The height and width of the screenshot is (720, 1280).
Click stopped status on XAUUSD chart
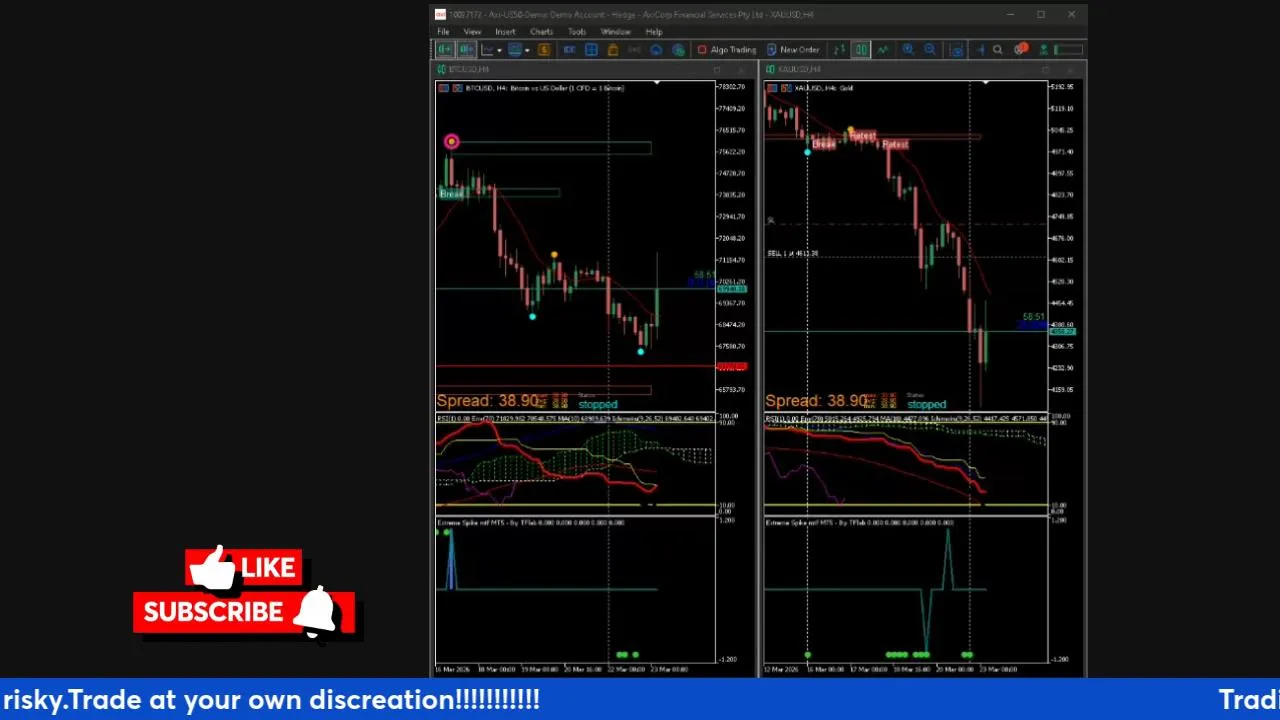(927, 405)
